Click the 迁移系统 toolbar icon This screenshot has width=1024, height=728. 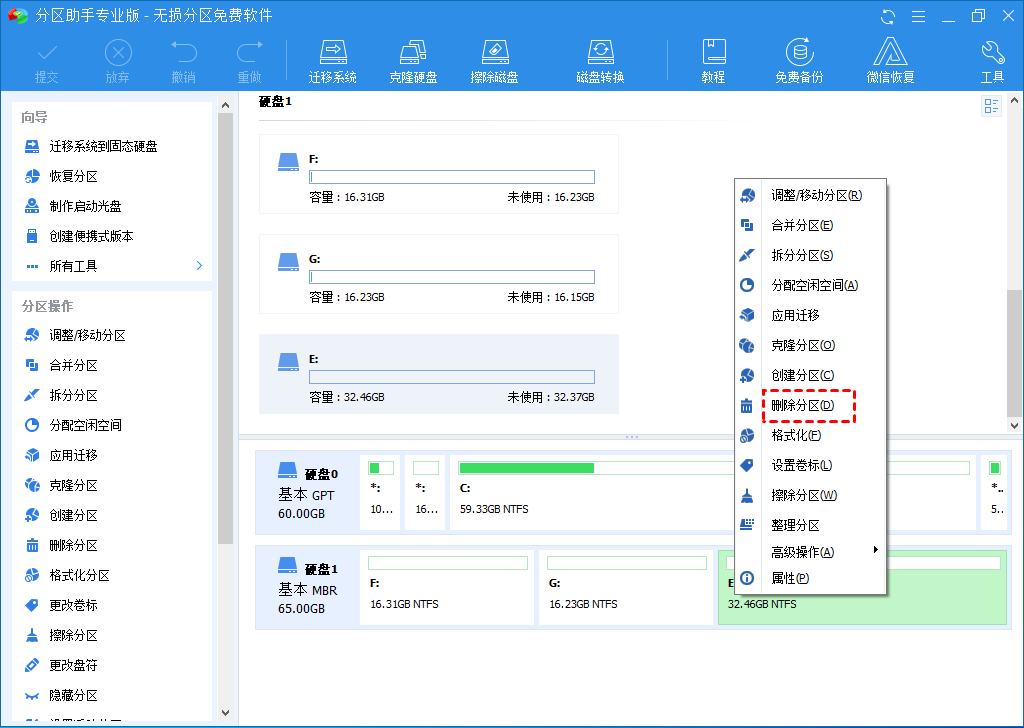[x=332, y=62]
